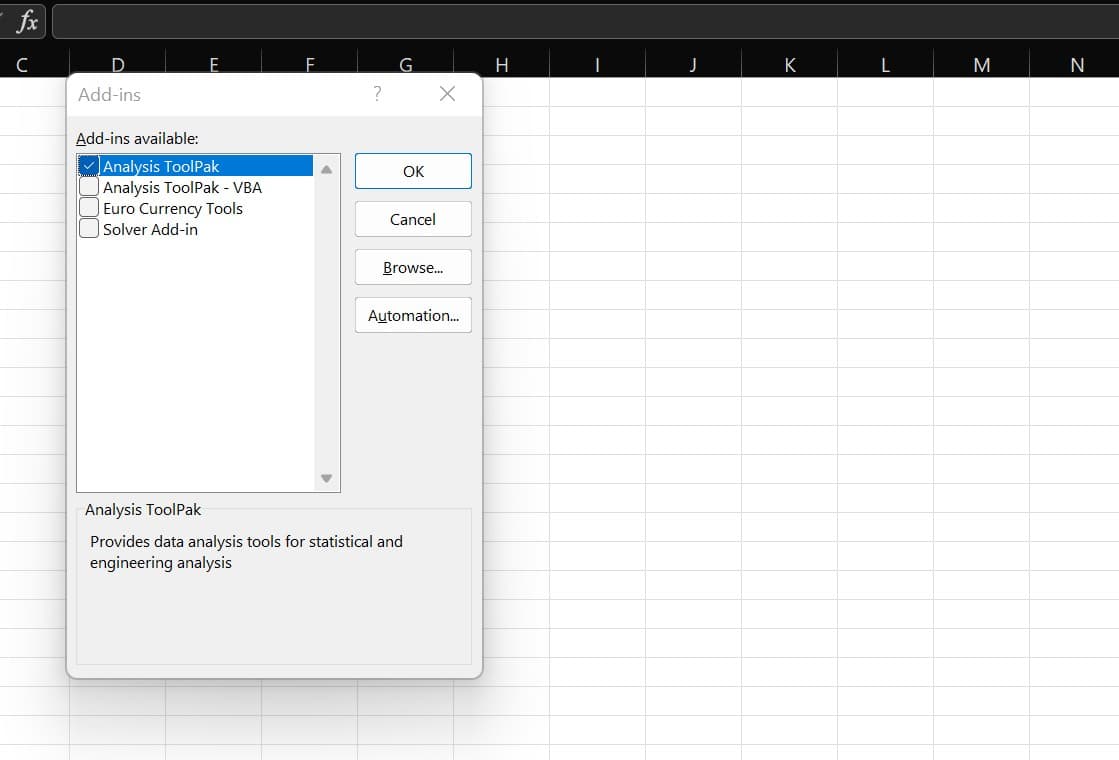The width and height of the screenshot is (1119, 760).
Task: Click the add-ins list scroll up arrow
Action: [326, 169]
